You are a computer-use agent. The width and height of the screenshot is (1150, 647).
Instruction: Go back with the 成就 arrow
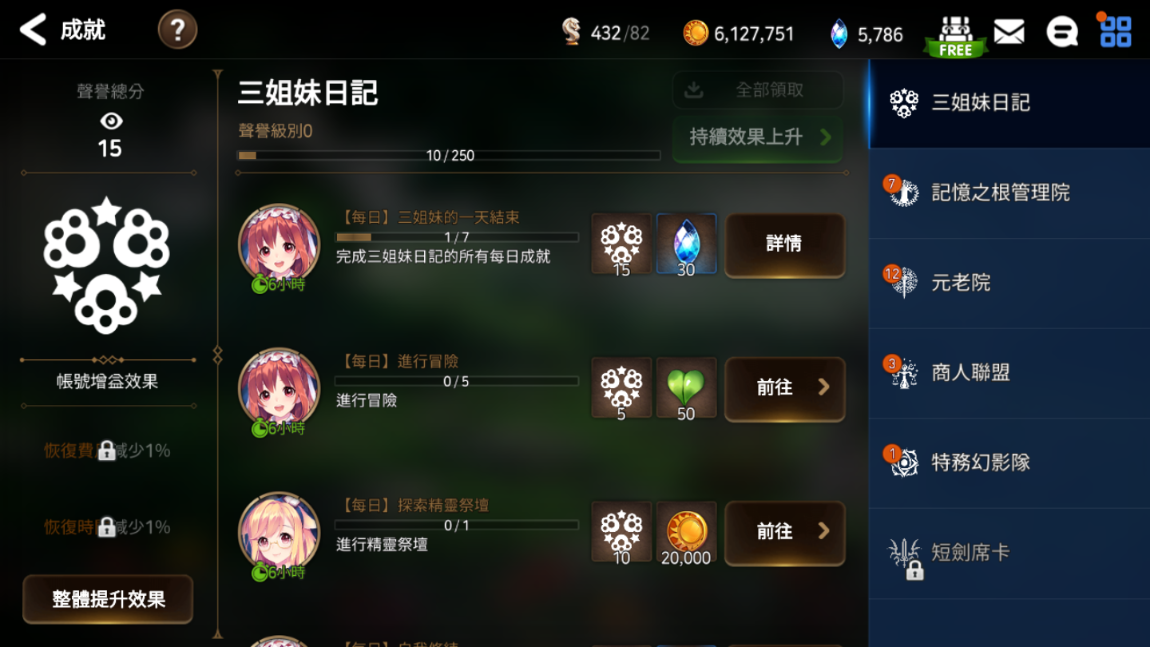point(33,30)
